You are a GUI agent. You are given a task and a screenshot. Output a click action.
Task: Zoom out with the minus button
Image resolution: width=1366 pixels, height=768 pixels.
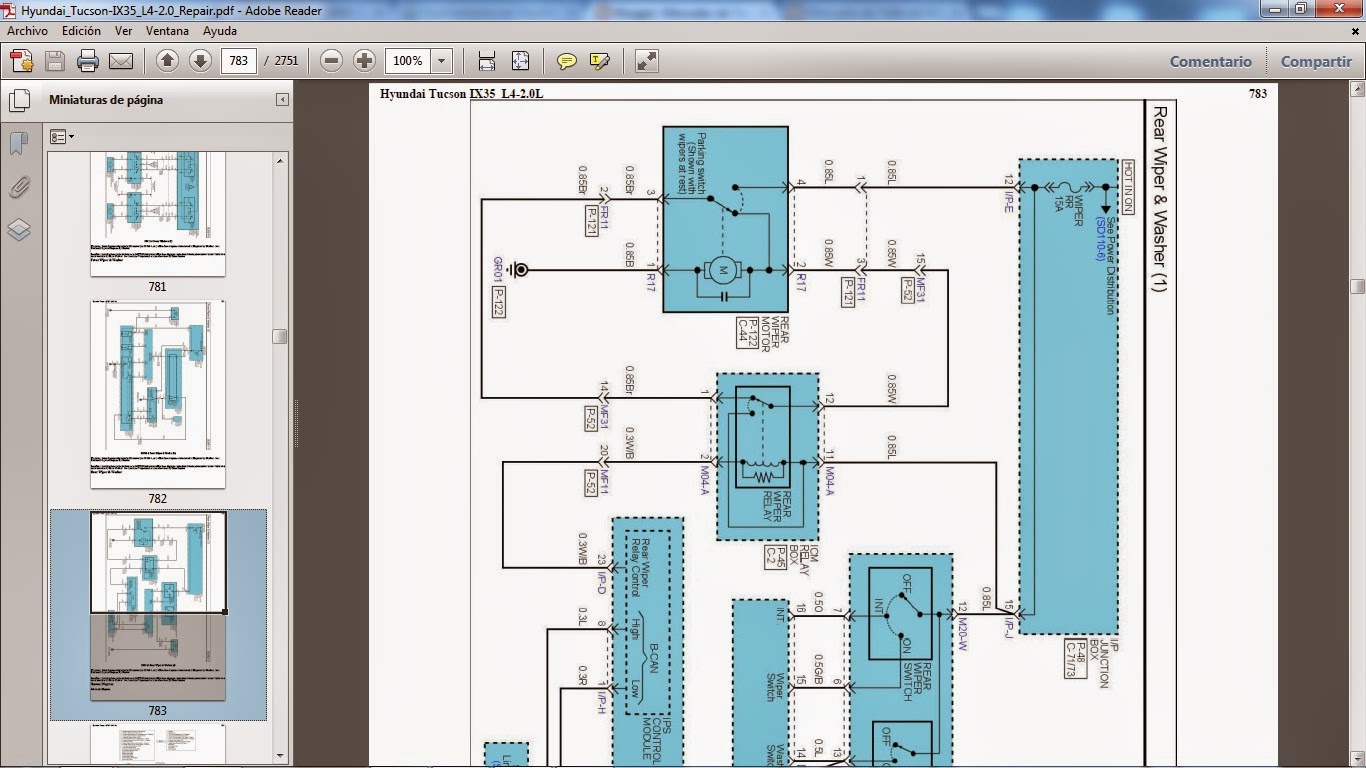pyautogui.click(x=332, y=61)
